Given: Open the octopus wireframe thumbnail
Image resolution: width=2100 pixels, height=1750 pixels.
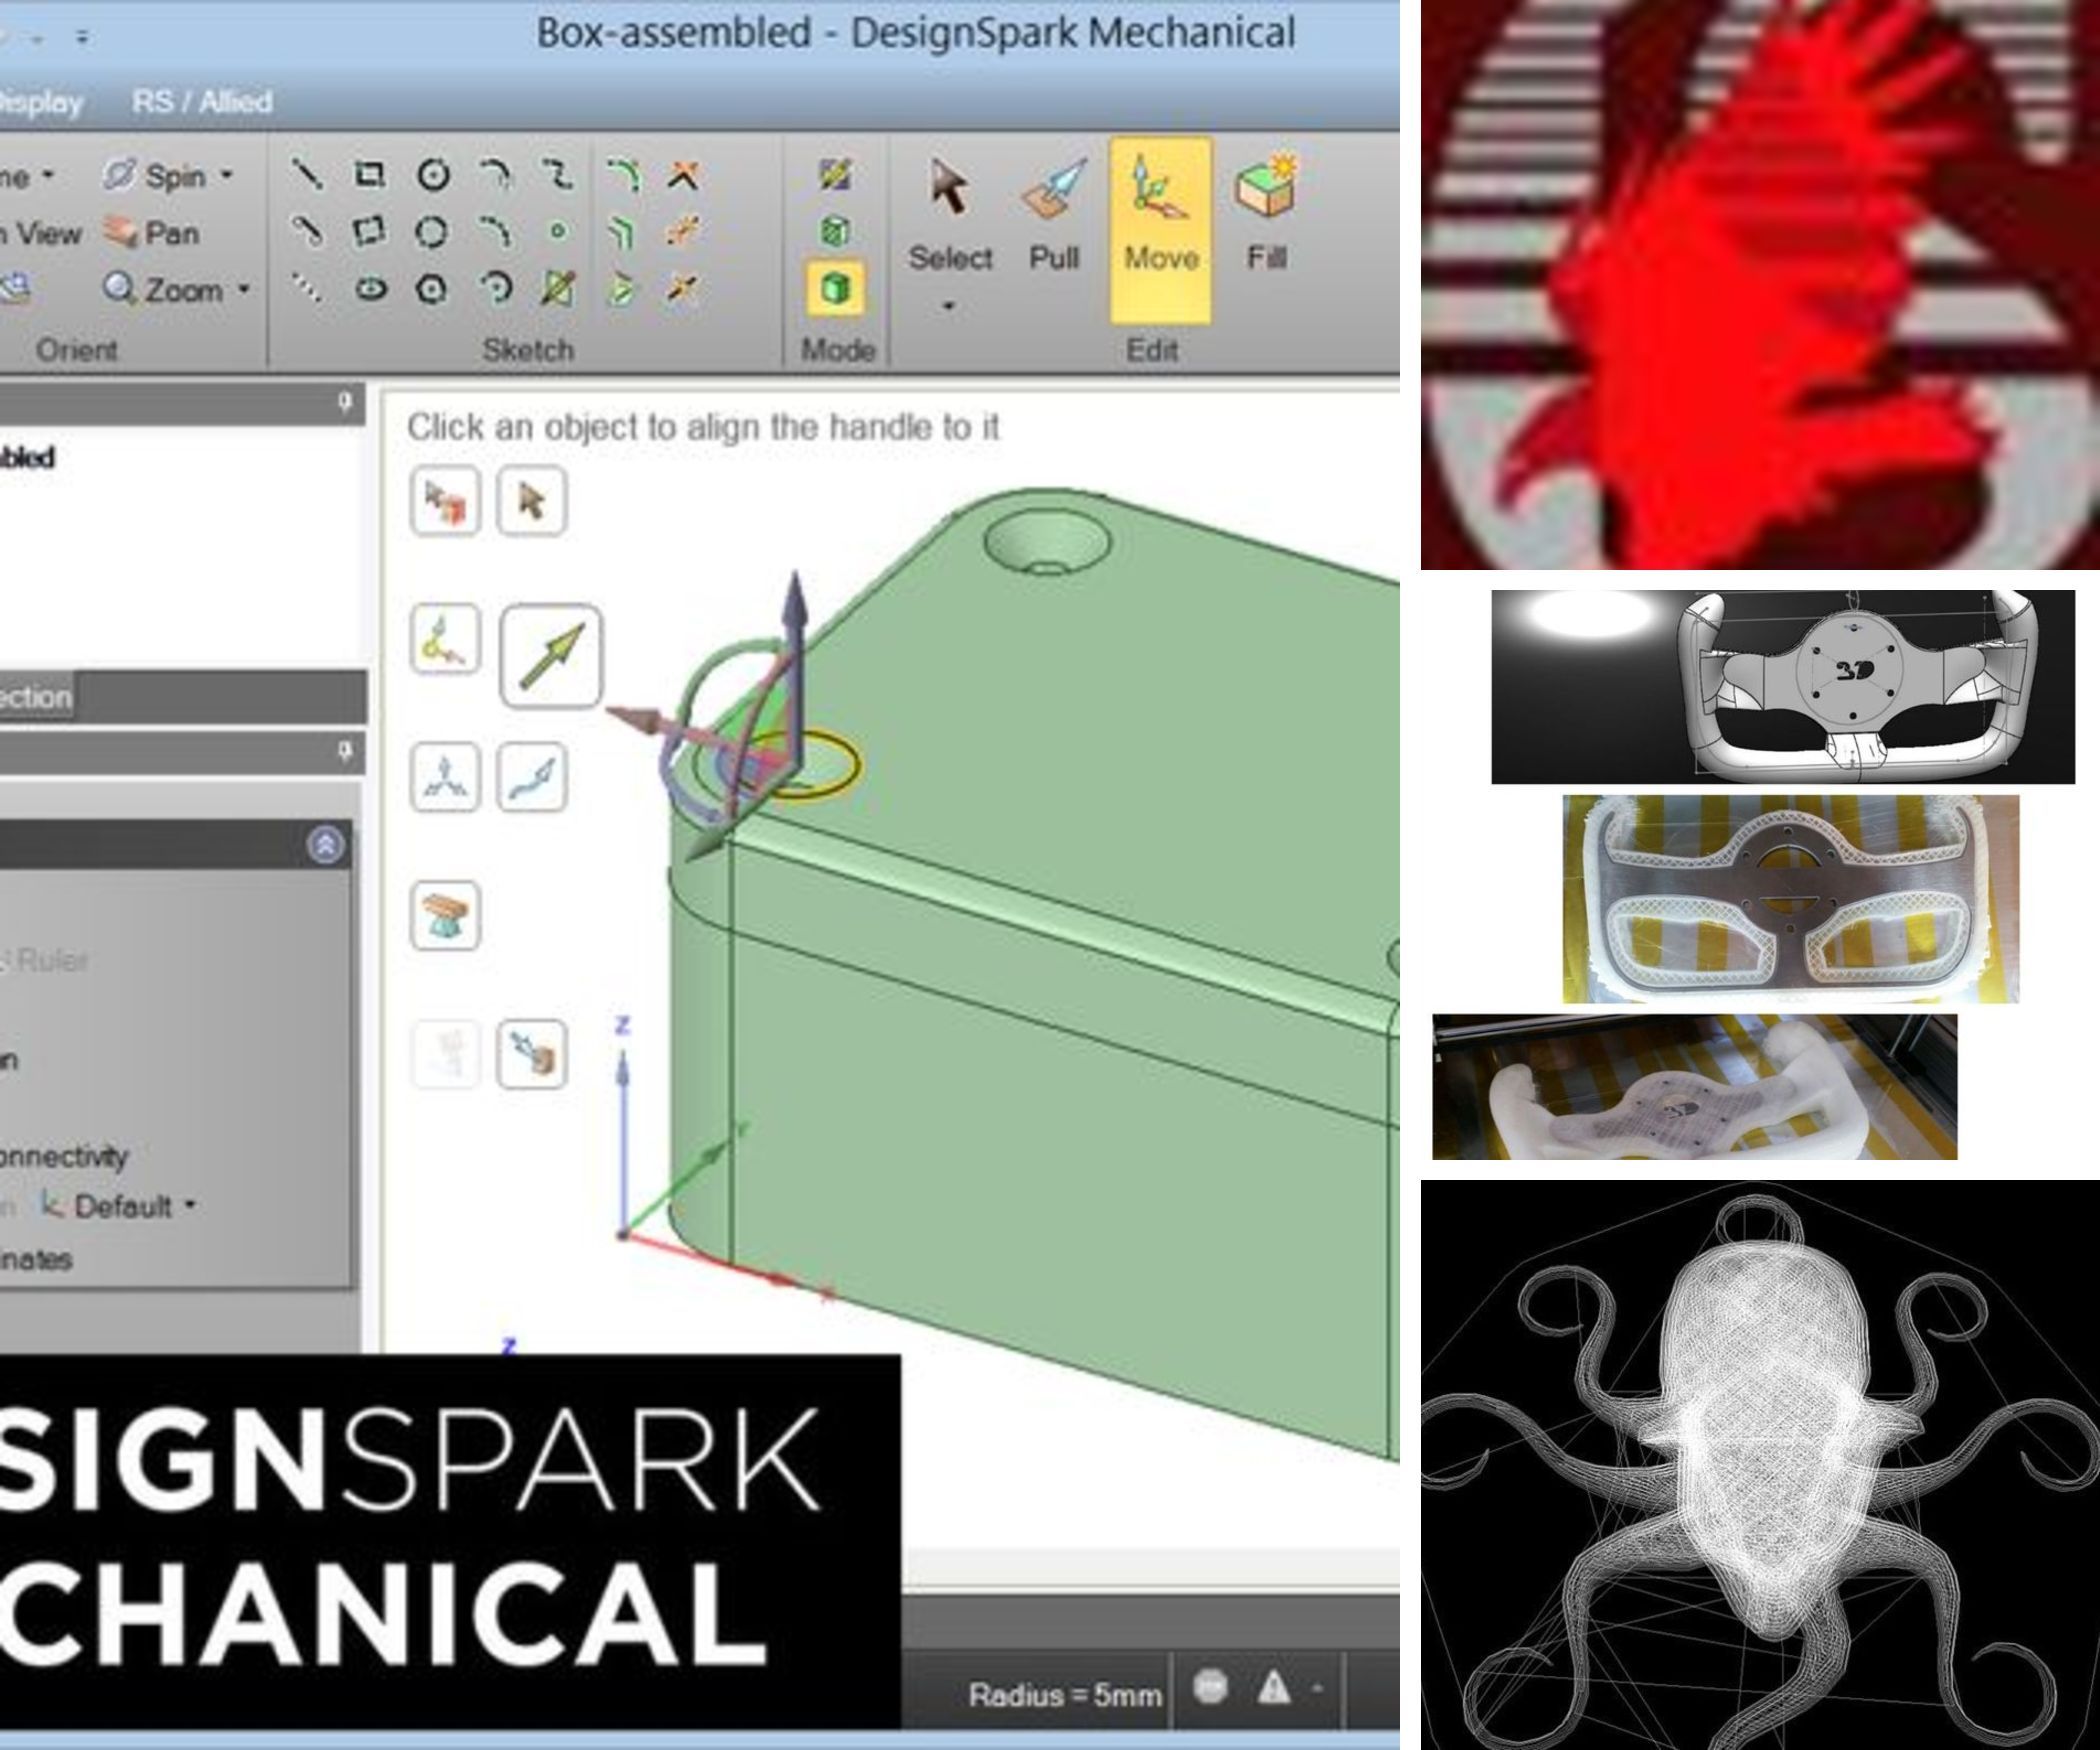Looking at the screenshot, I should [x=1760, y=1465].
